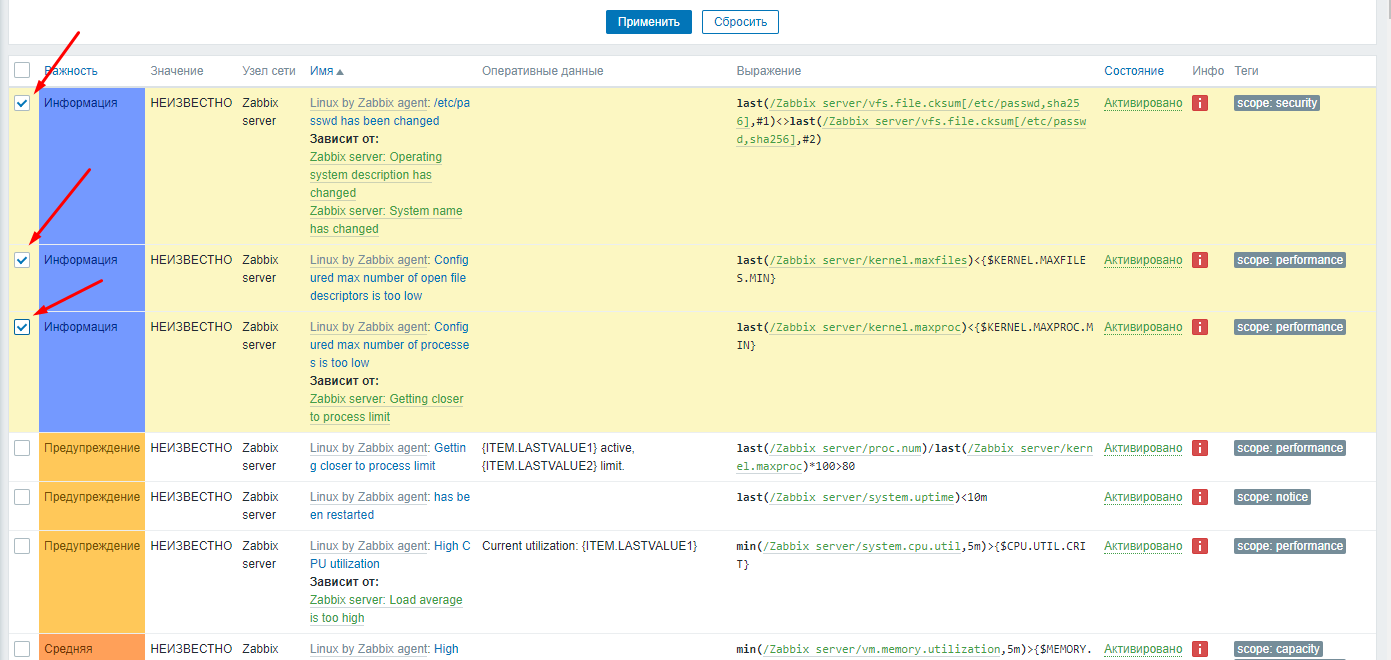The image size is (1391, 660).
Task: Open 'has been restarted' trigger link
Action: pyautogui.click(x=451, y=497)
